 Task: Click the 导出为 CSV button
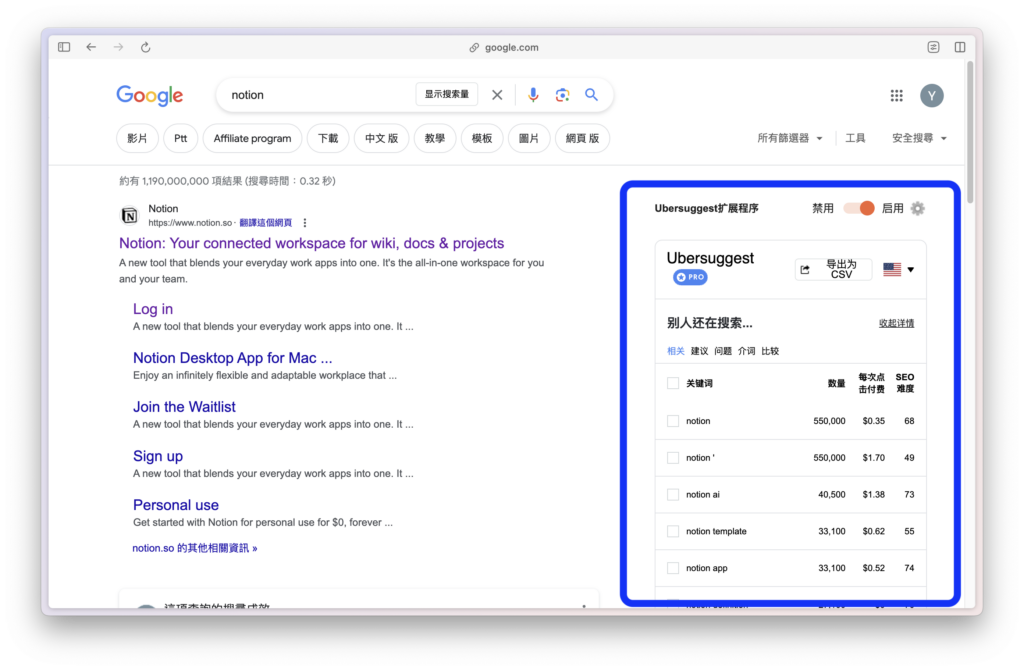(x=833, y=269)
